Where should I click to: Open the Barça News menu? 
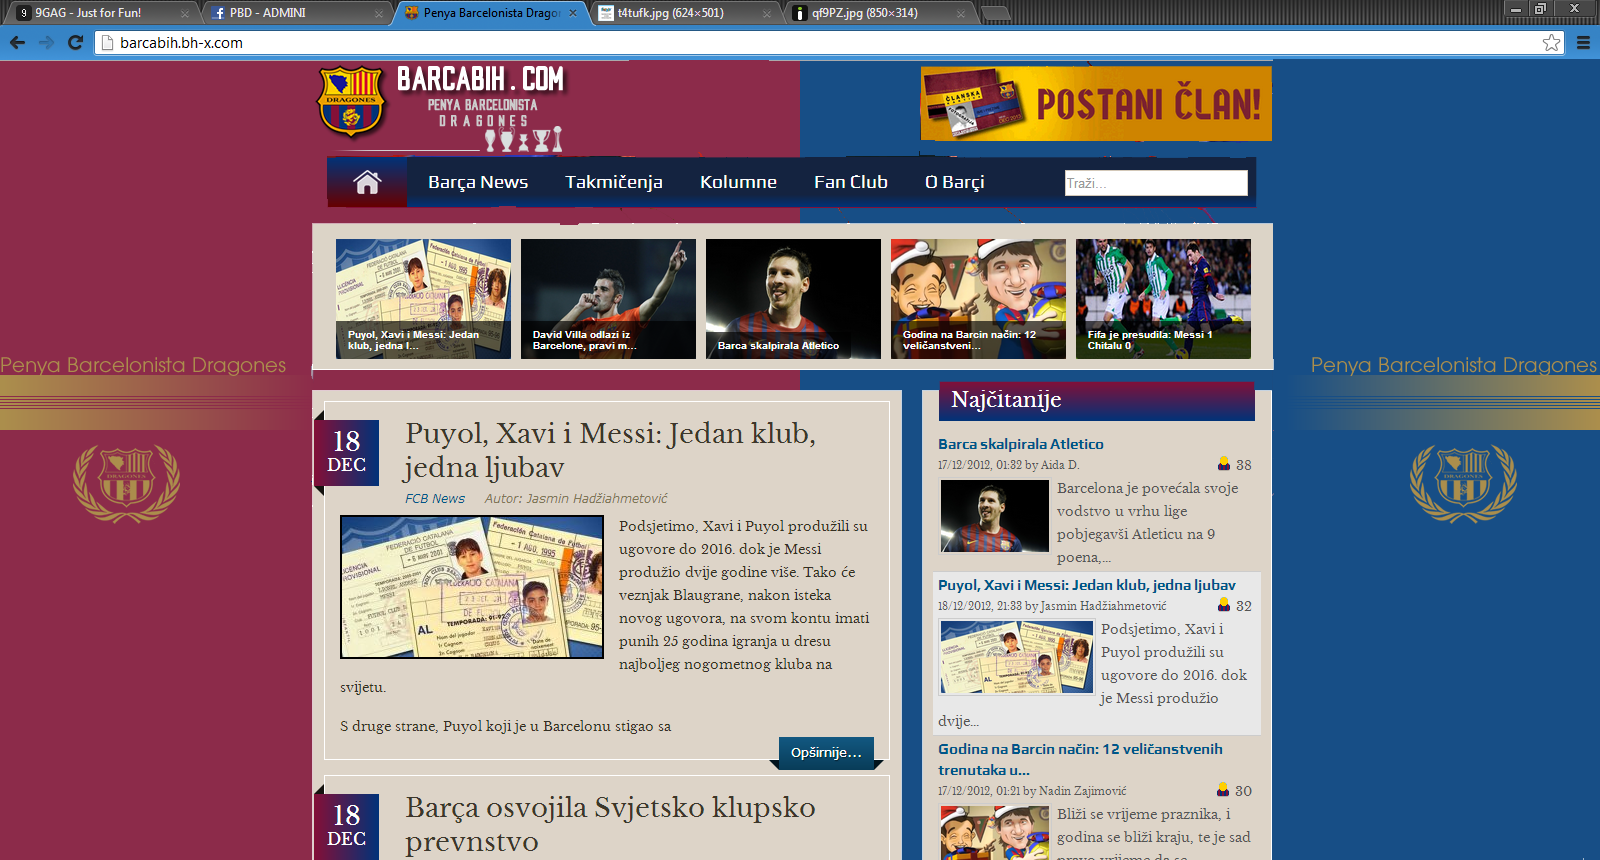(478, 182)
